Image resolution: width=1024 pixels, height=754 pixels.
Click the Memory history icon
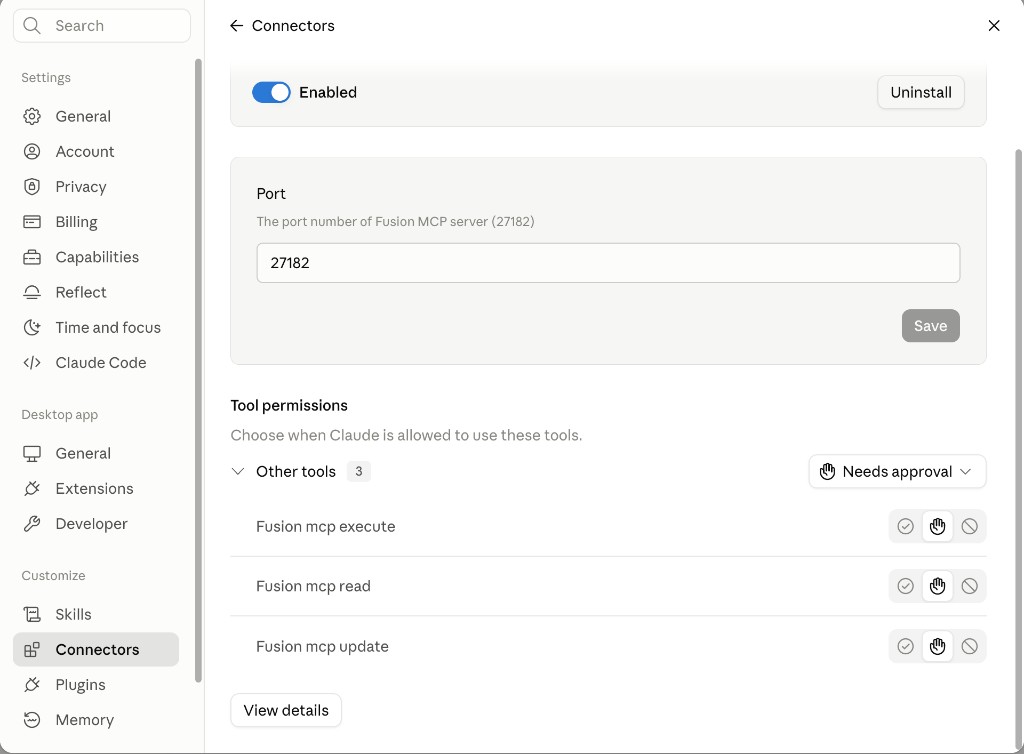click(32, 720)
